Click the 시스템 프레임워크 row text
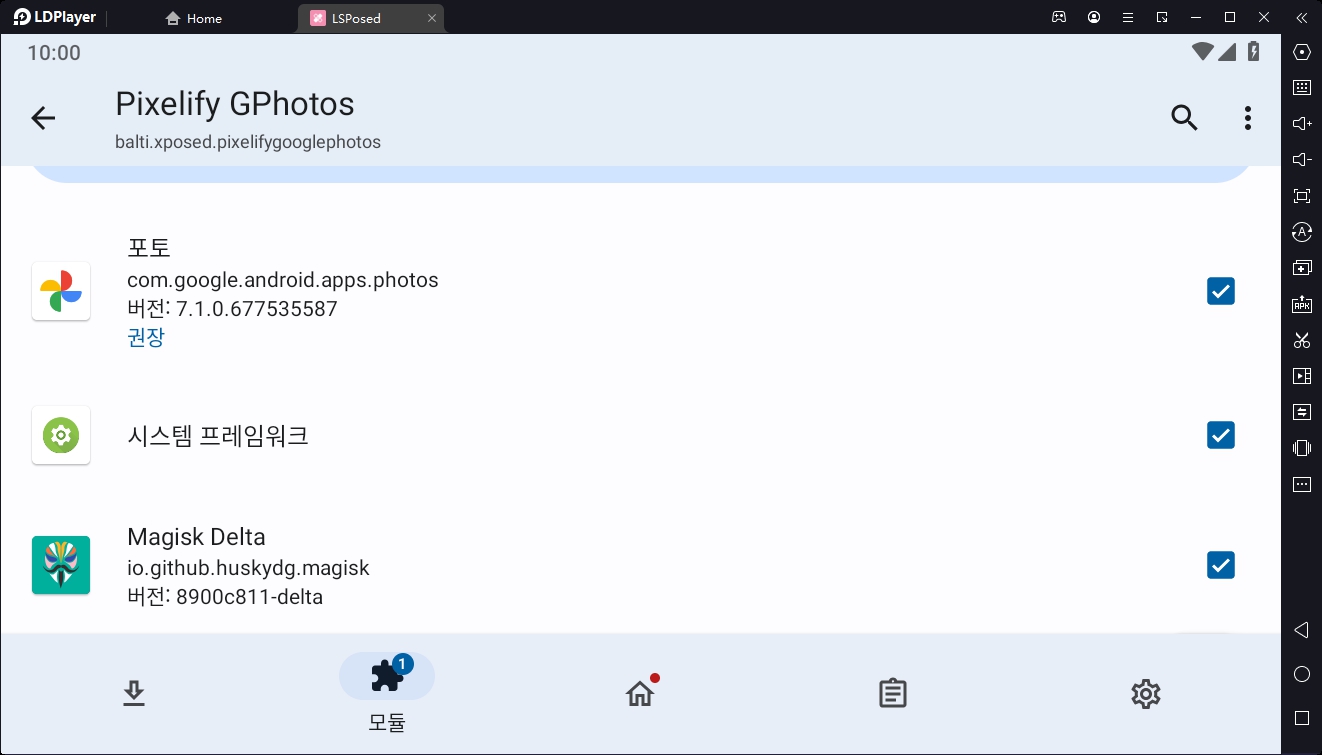The image size is (1322, 755). [x=218, y=435]
